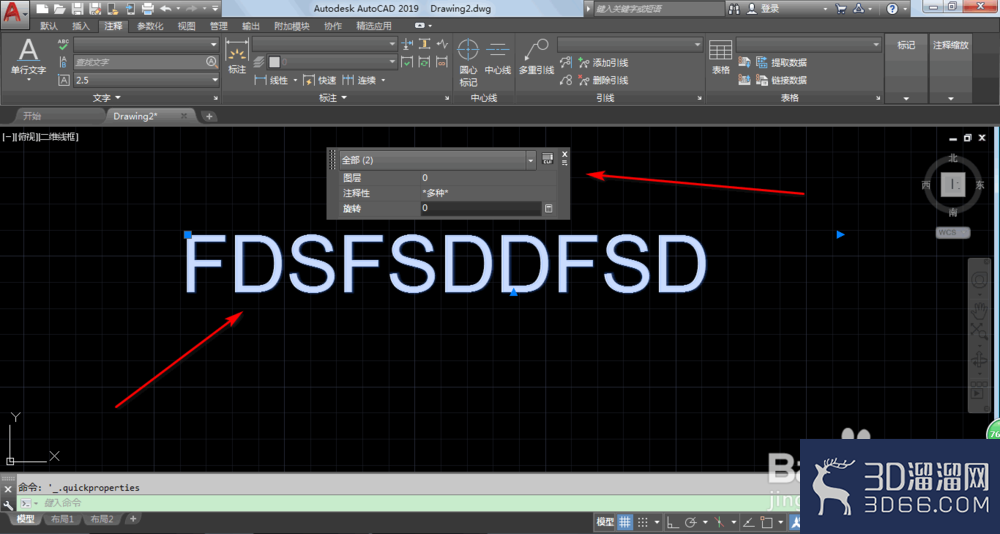This screenshot has height=534, width=1000.
Task: Click the new drawing tab plus button
Action: 209,116
